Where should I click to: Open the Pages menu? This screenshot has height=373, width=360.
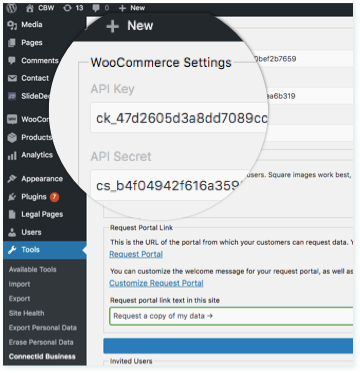32,43
